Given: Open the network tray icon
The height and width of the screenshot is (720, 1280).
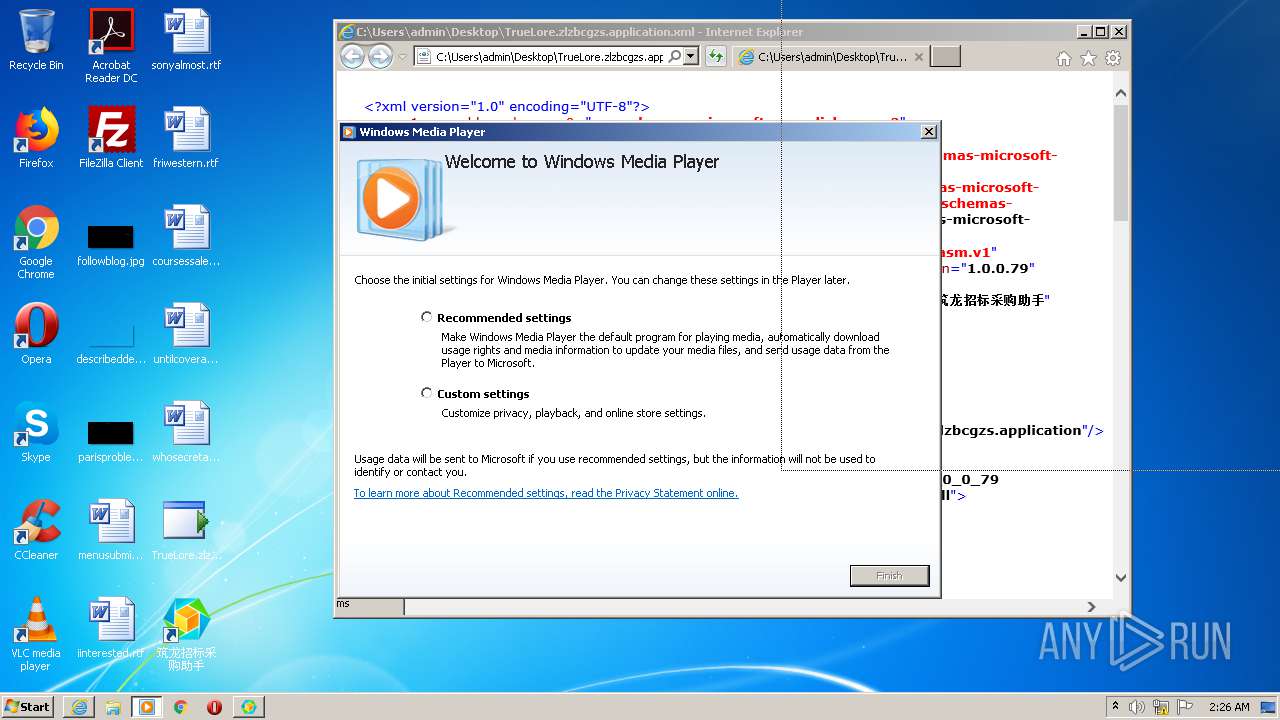Looking at the screenshot, I should pos(1161,707).
